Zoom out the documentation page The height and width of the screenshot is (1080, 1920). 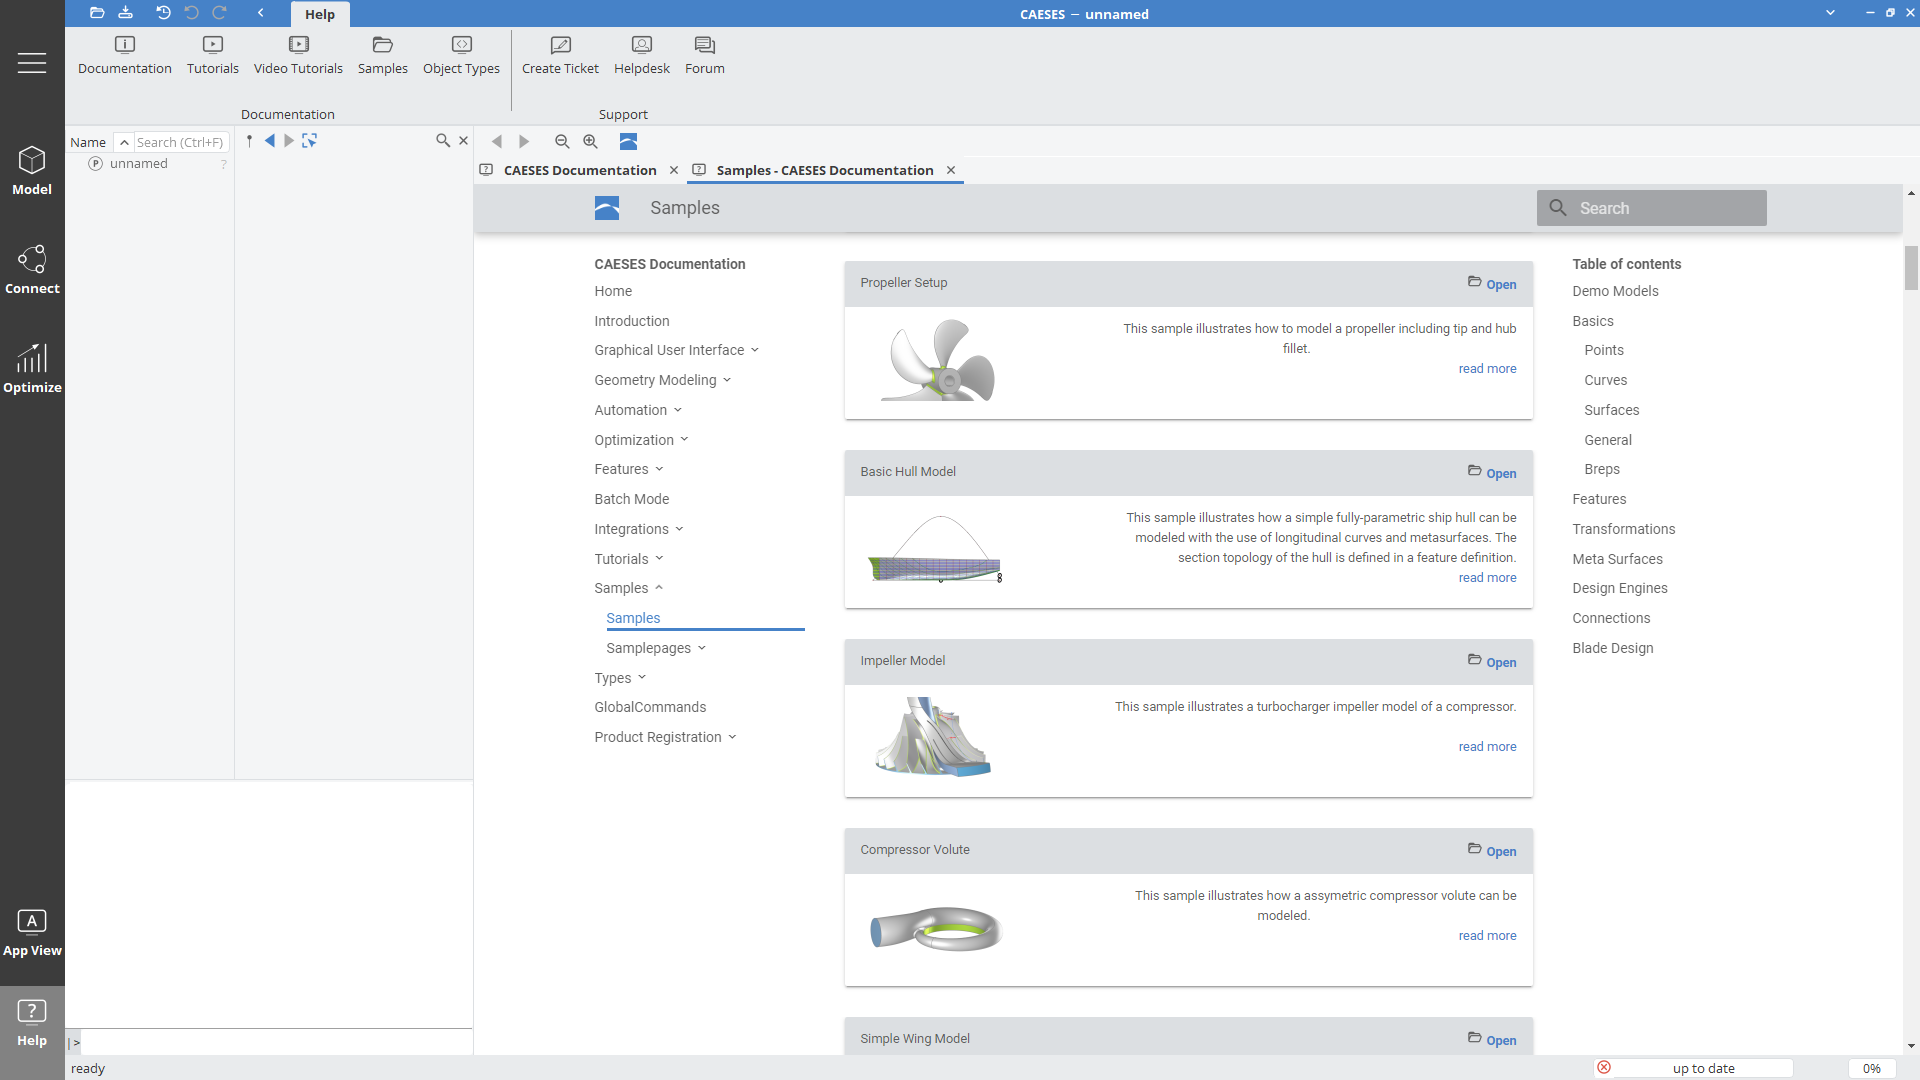562,142
